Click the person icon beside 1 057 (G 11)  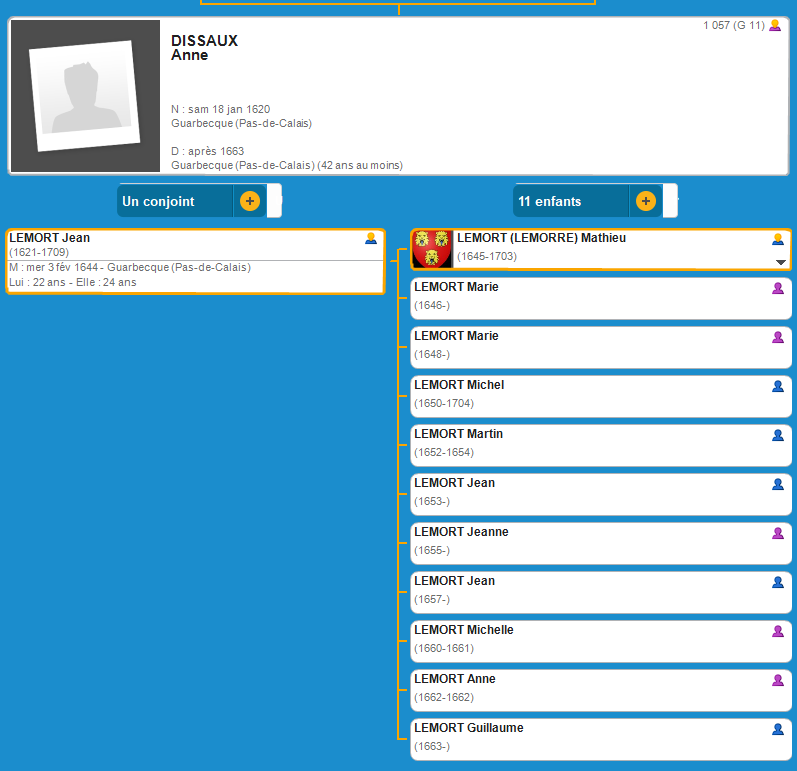[775, 26]
